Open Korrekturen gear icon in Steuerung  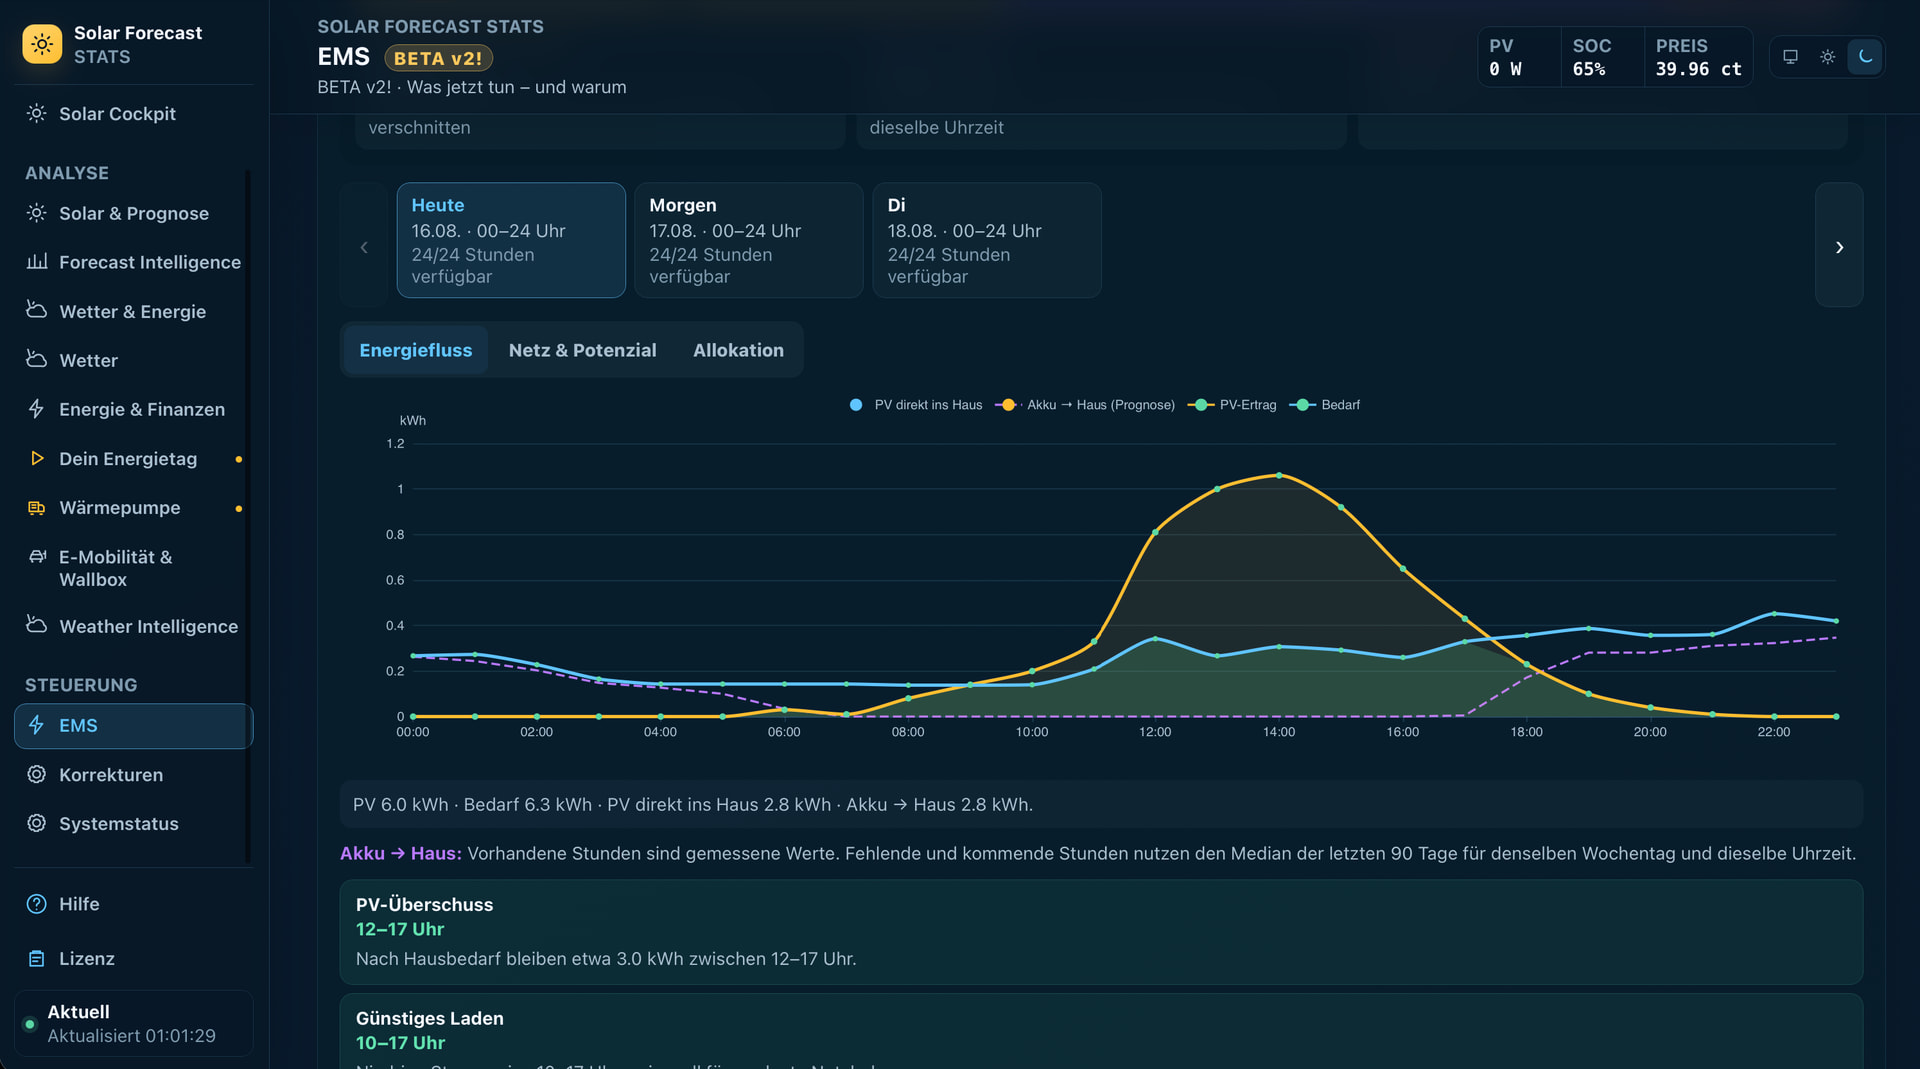[x=37, y=774]
